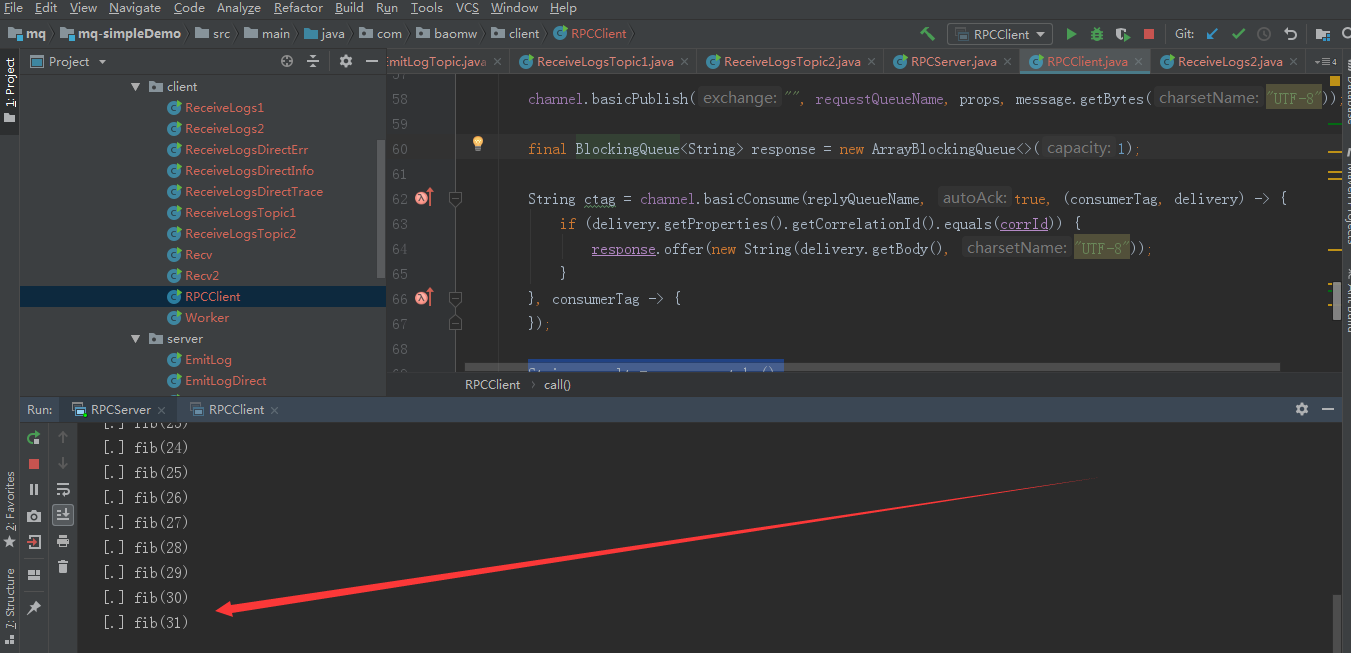Click the Build Project hammer icon

click(x=928, y=33)
